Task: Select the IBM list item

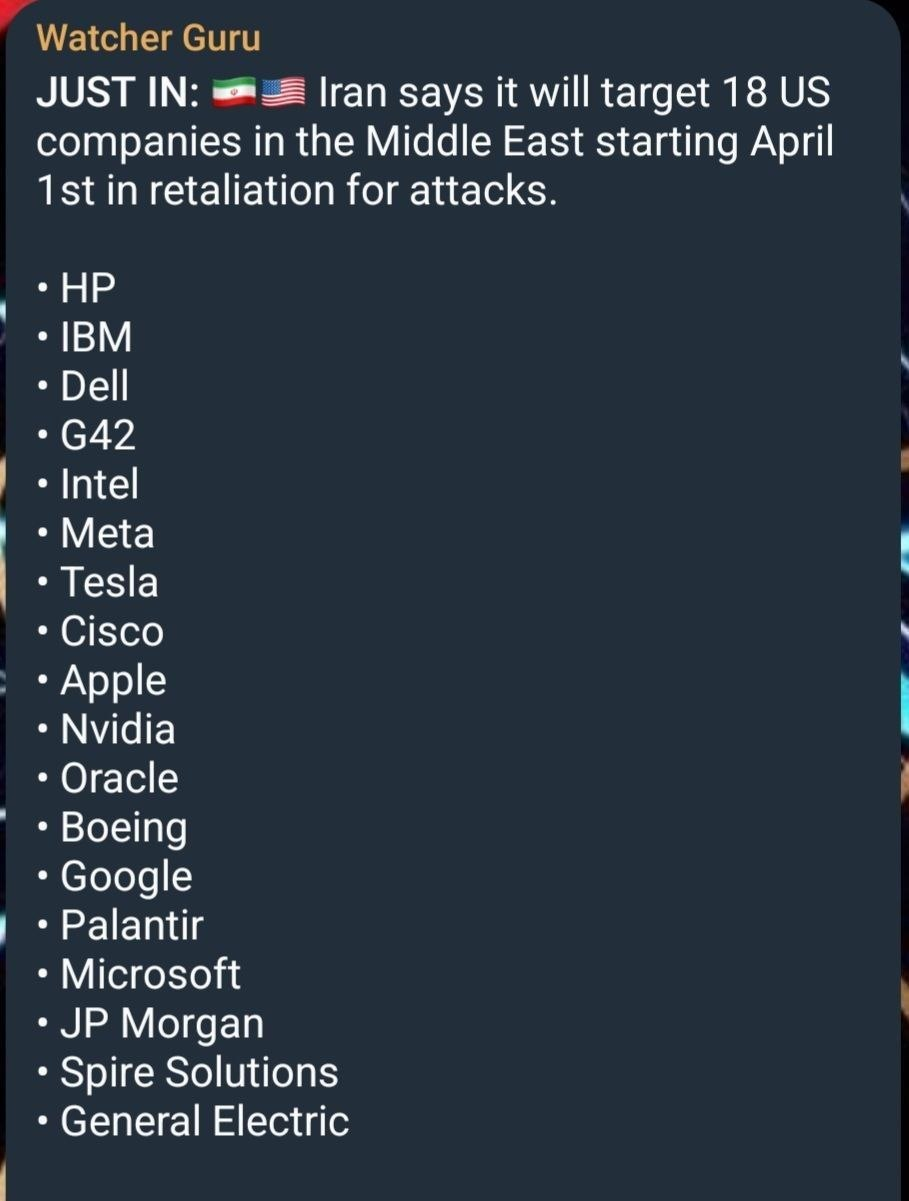Action: (x=96, y=338)
